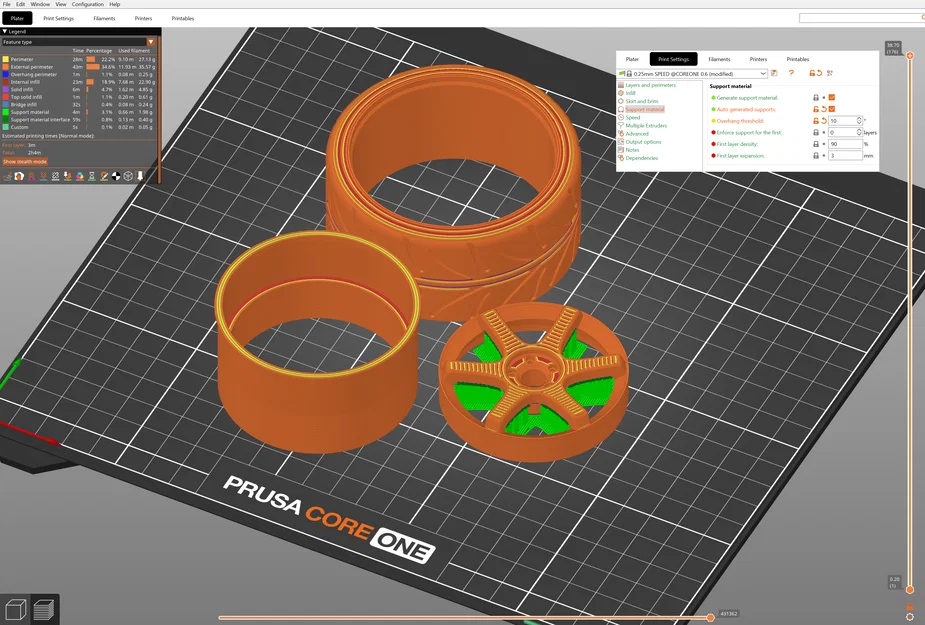Toggle Color changes icon in legend toolbar
Viewport: 925px width, 625px height.
click(80, 176)
